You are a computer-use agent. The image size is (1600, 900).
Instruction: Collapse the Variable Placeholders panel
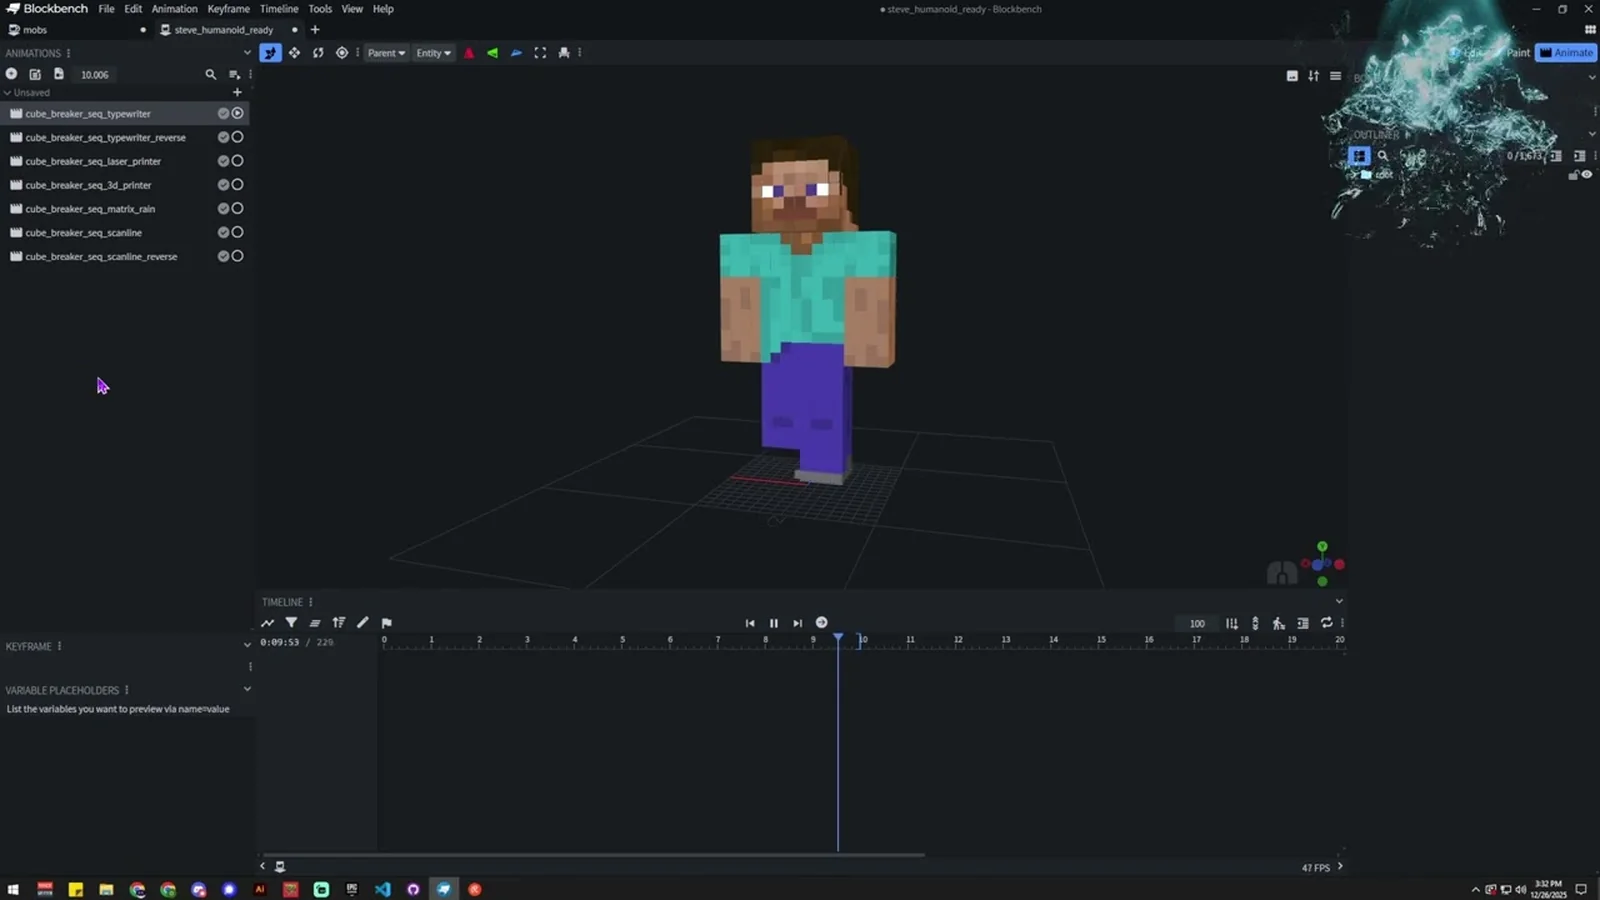coord(247,689)
